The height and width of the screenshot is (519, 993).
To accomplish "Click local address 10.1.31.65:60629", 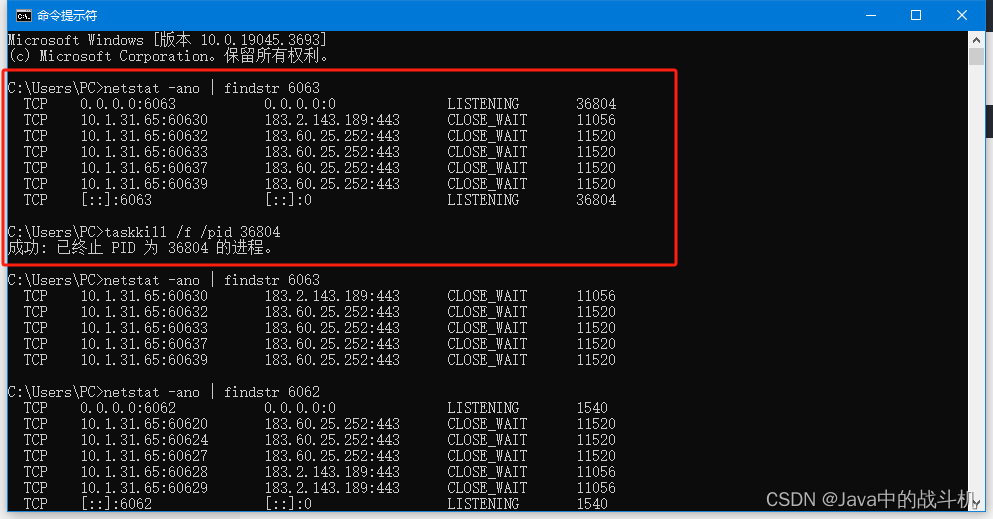I will click(144, 488).
